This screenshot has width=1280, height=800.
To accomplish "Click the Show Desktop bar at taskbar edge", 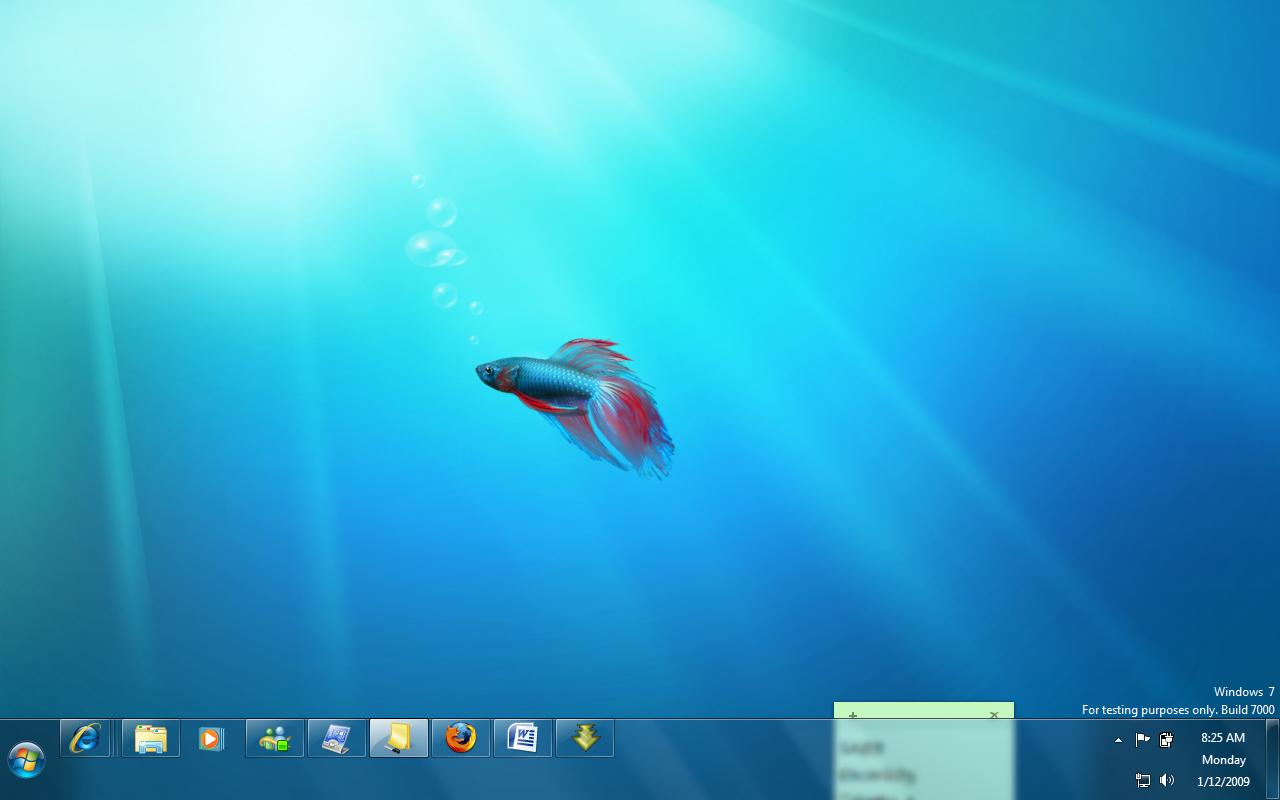I will (1272, 759).
